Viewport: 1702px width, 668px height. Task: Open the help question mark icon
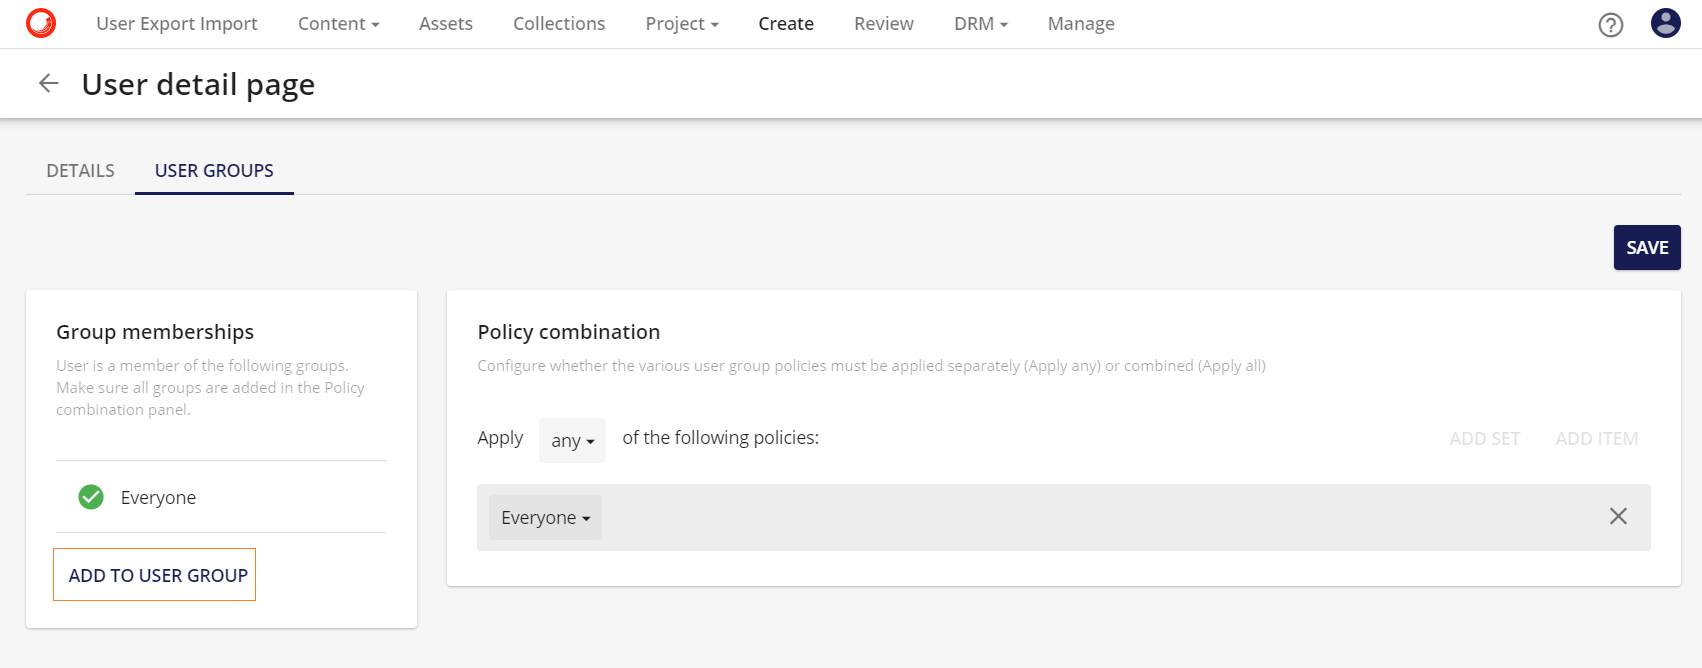(1611, 25)
